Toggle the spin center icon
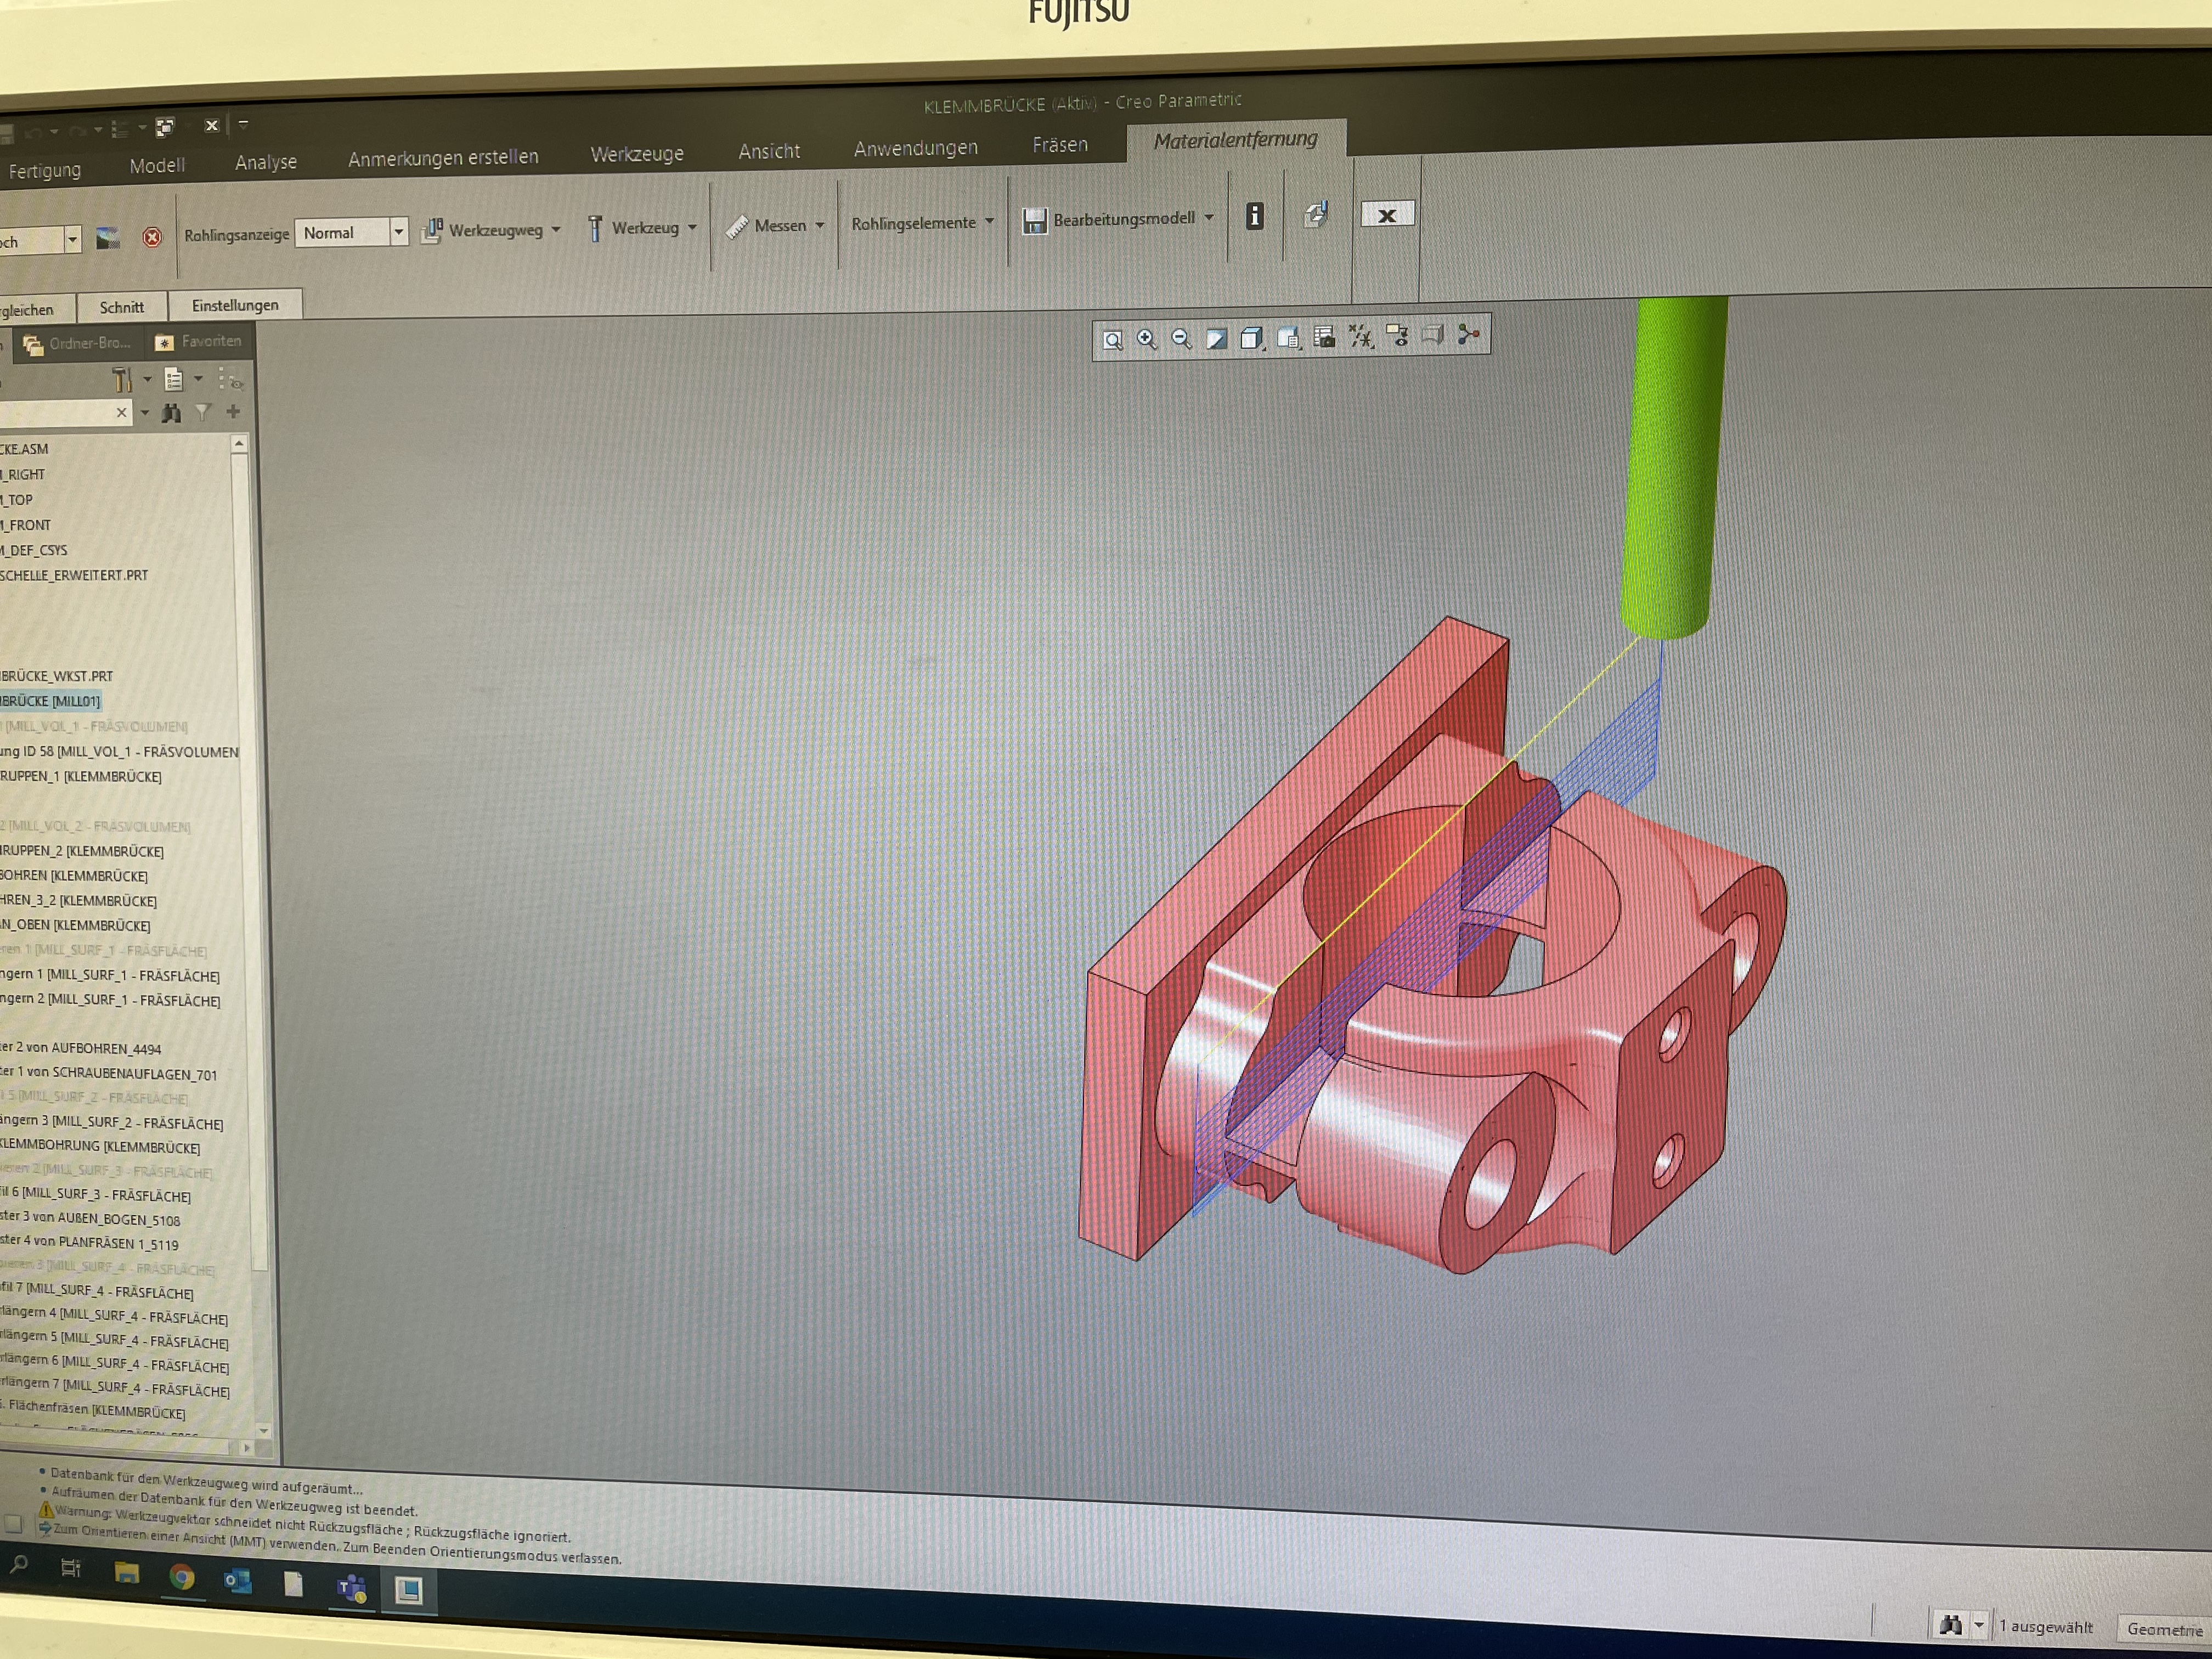Image resolution: width=2212 pixels, height=1659 pixels. click(x=1468, y=334)
